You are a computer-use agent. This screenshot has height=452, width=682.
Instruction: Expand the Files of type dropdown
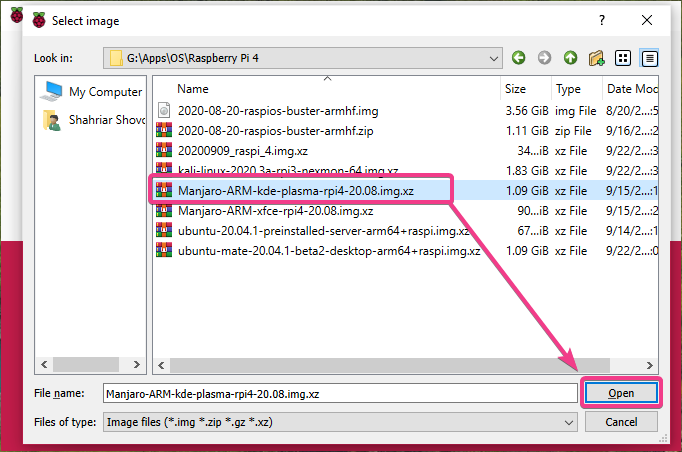[x=568, y=422]
